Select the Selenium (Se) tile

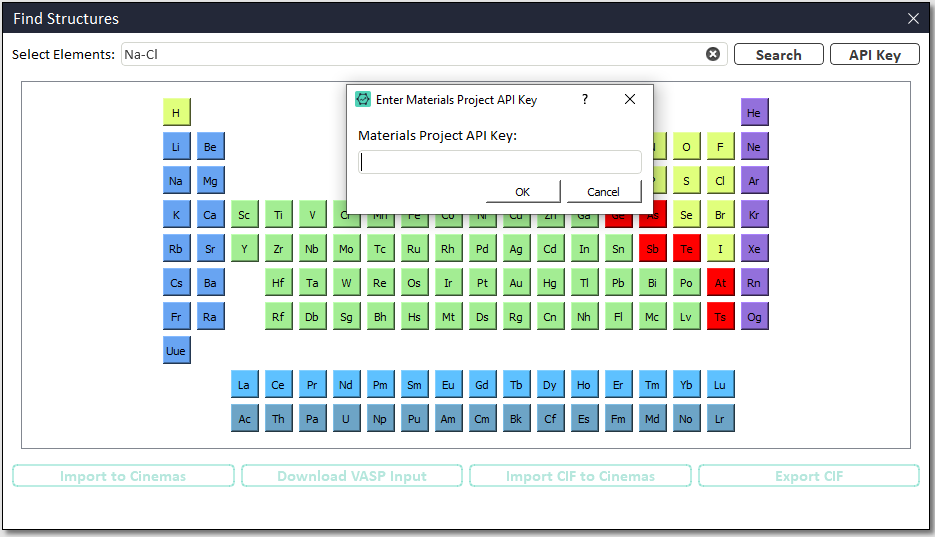pos(686,214)
